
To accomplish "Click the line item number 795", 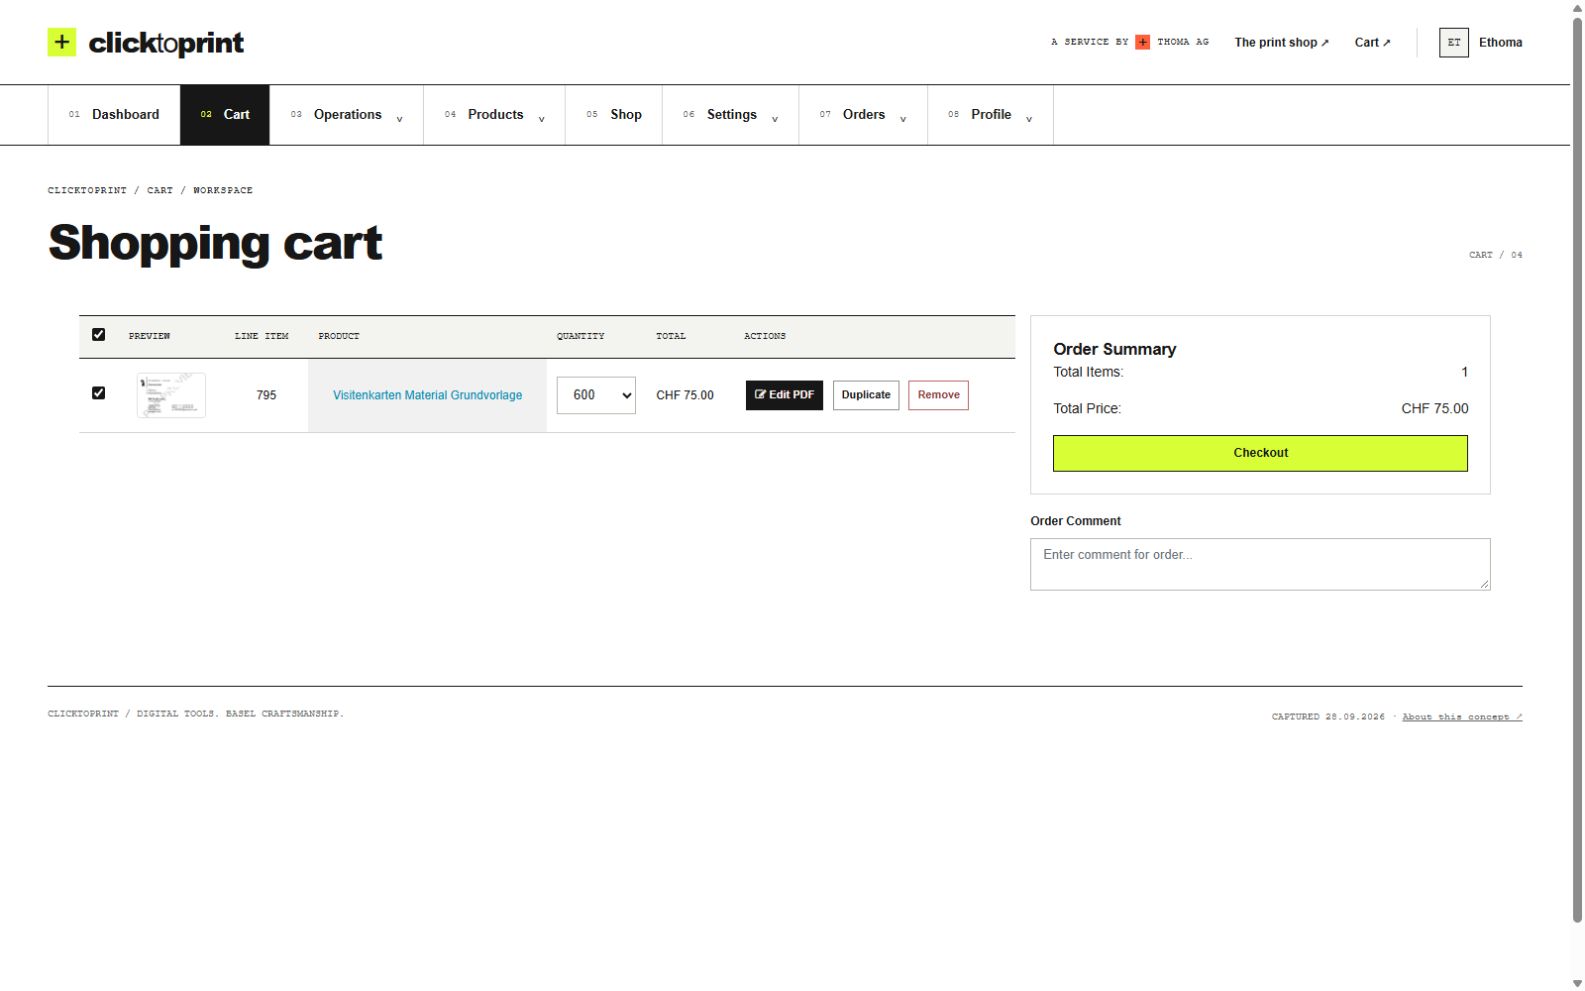I will click(x=266, y=395).
